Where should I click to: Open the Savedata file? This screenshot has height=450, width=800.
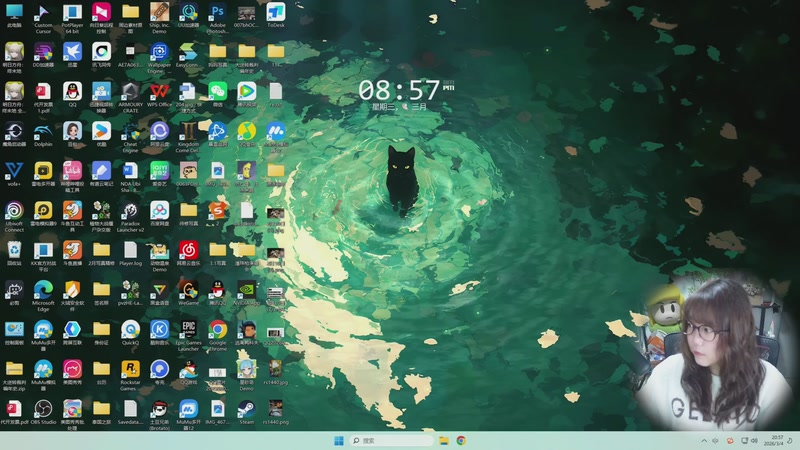click(x=130, y=413)
